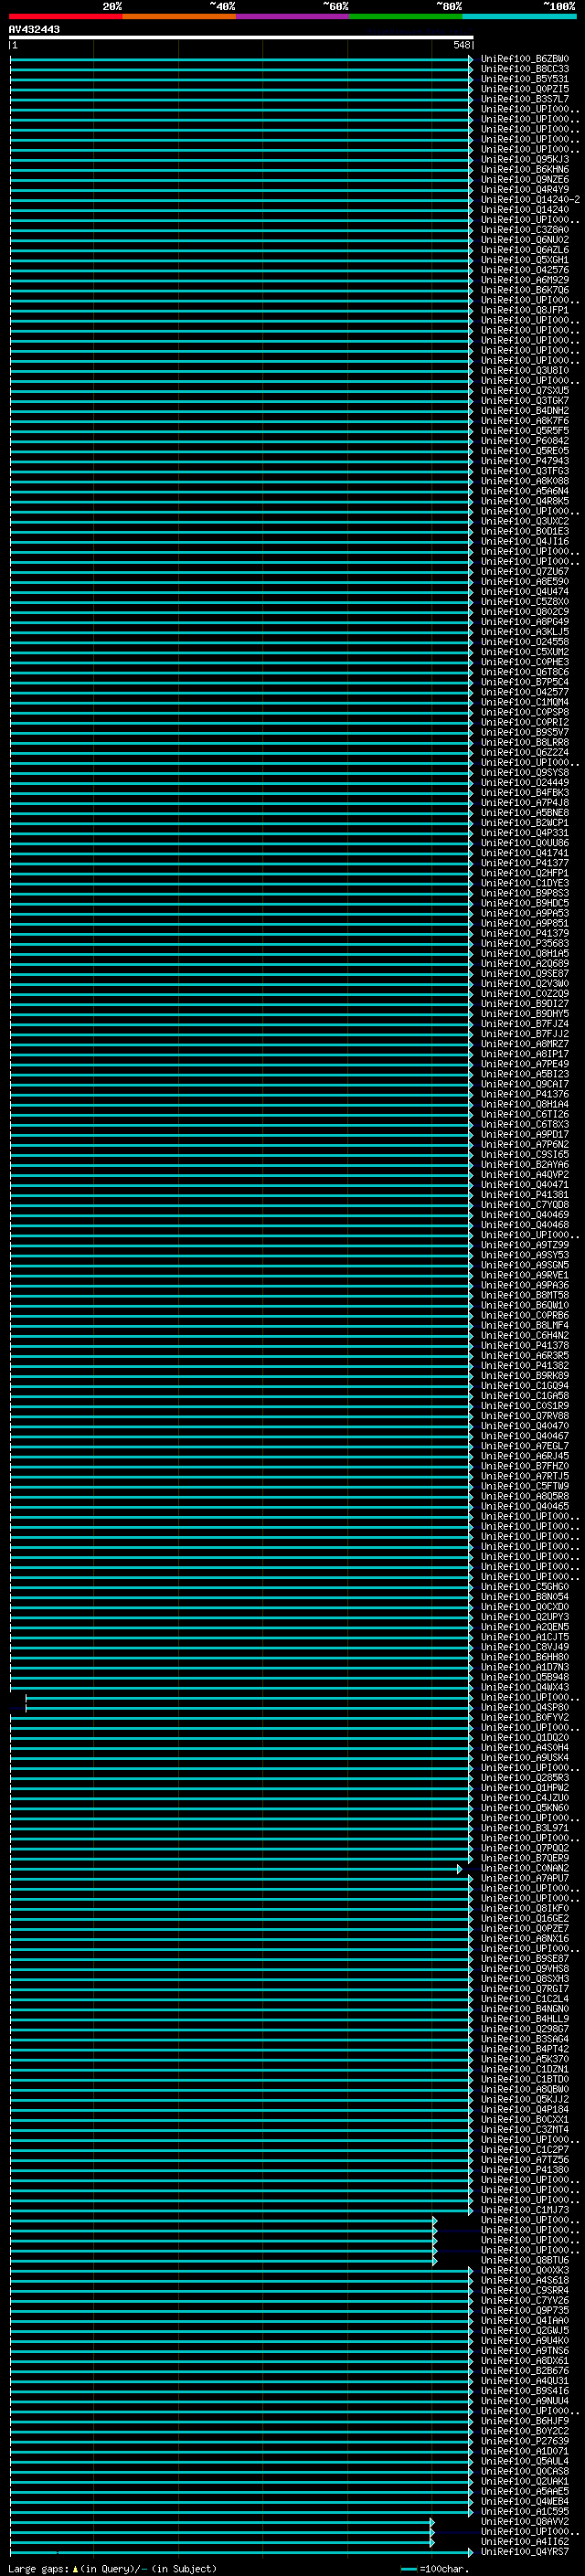585x2576 pixels.
Task: Click the UniRef100_Q8BTU6 hit label
Action: [x=525, y=2260]
